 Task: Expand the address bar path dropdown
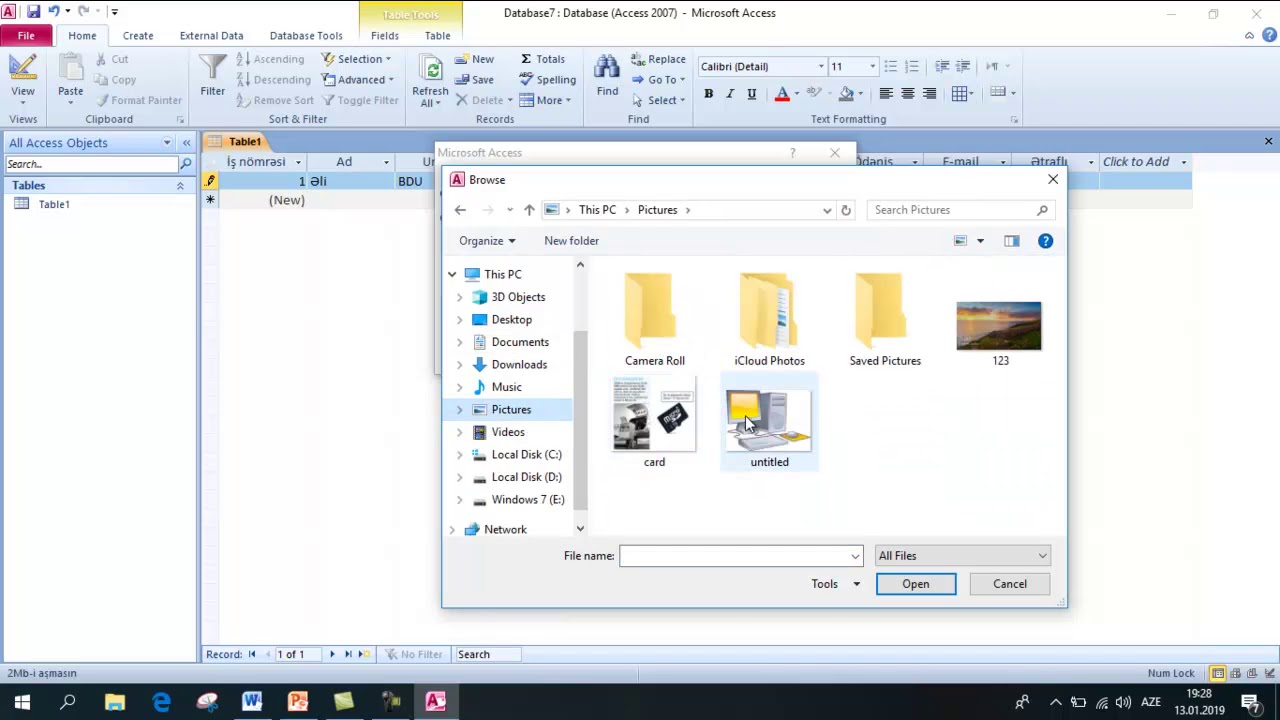[827, 210]
